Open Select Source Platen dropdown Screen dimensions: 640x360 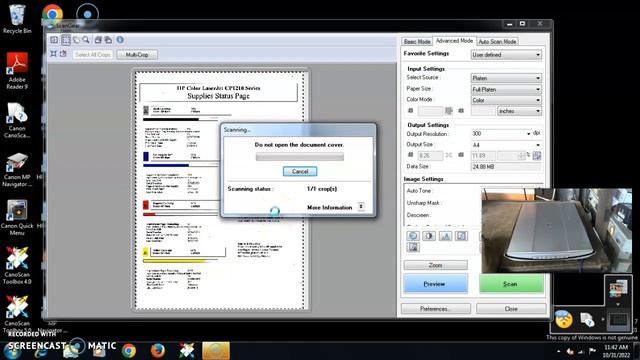pos(506,78)
